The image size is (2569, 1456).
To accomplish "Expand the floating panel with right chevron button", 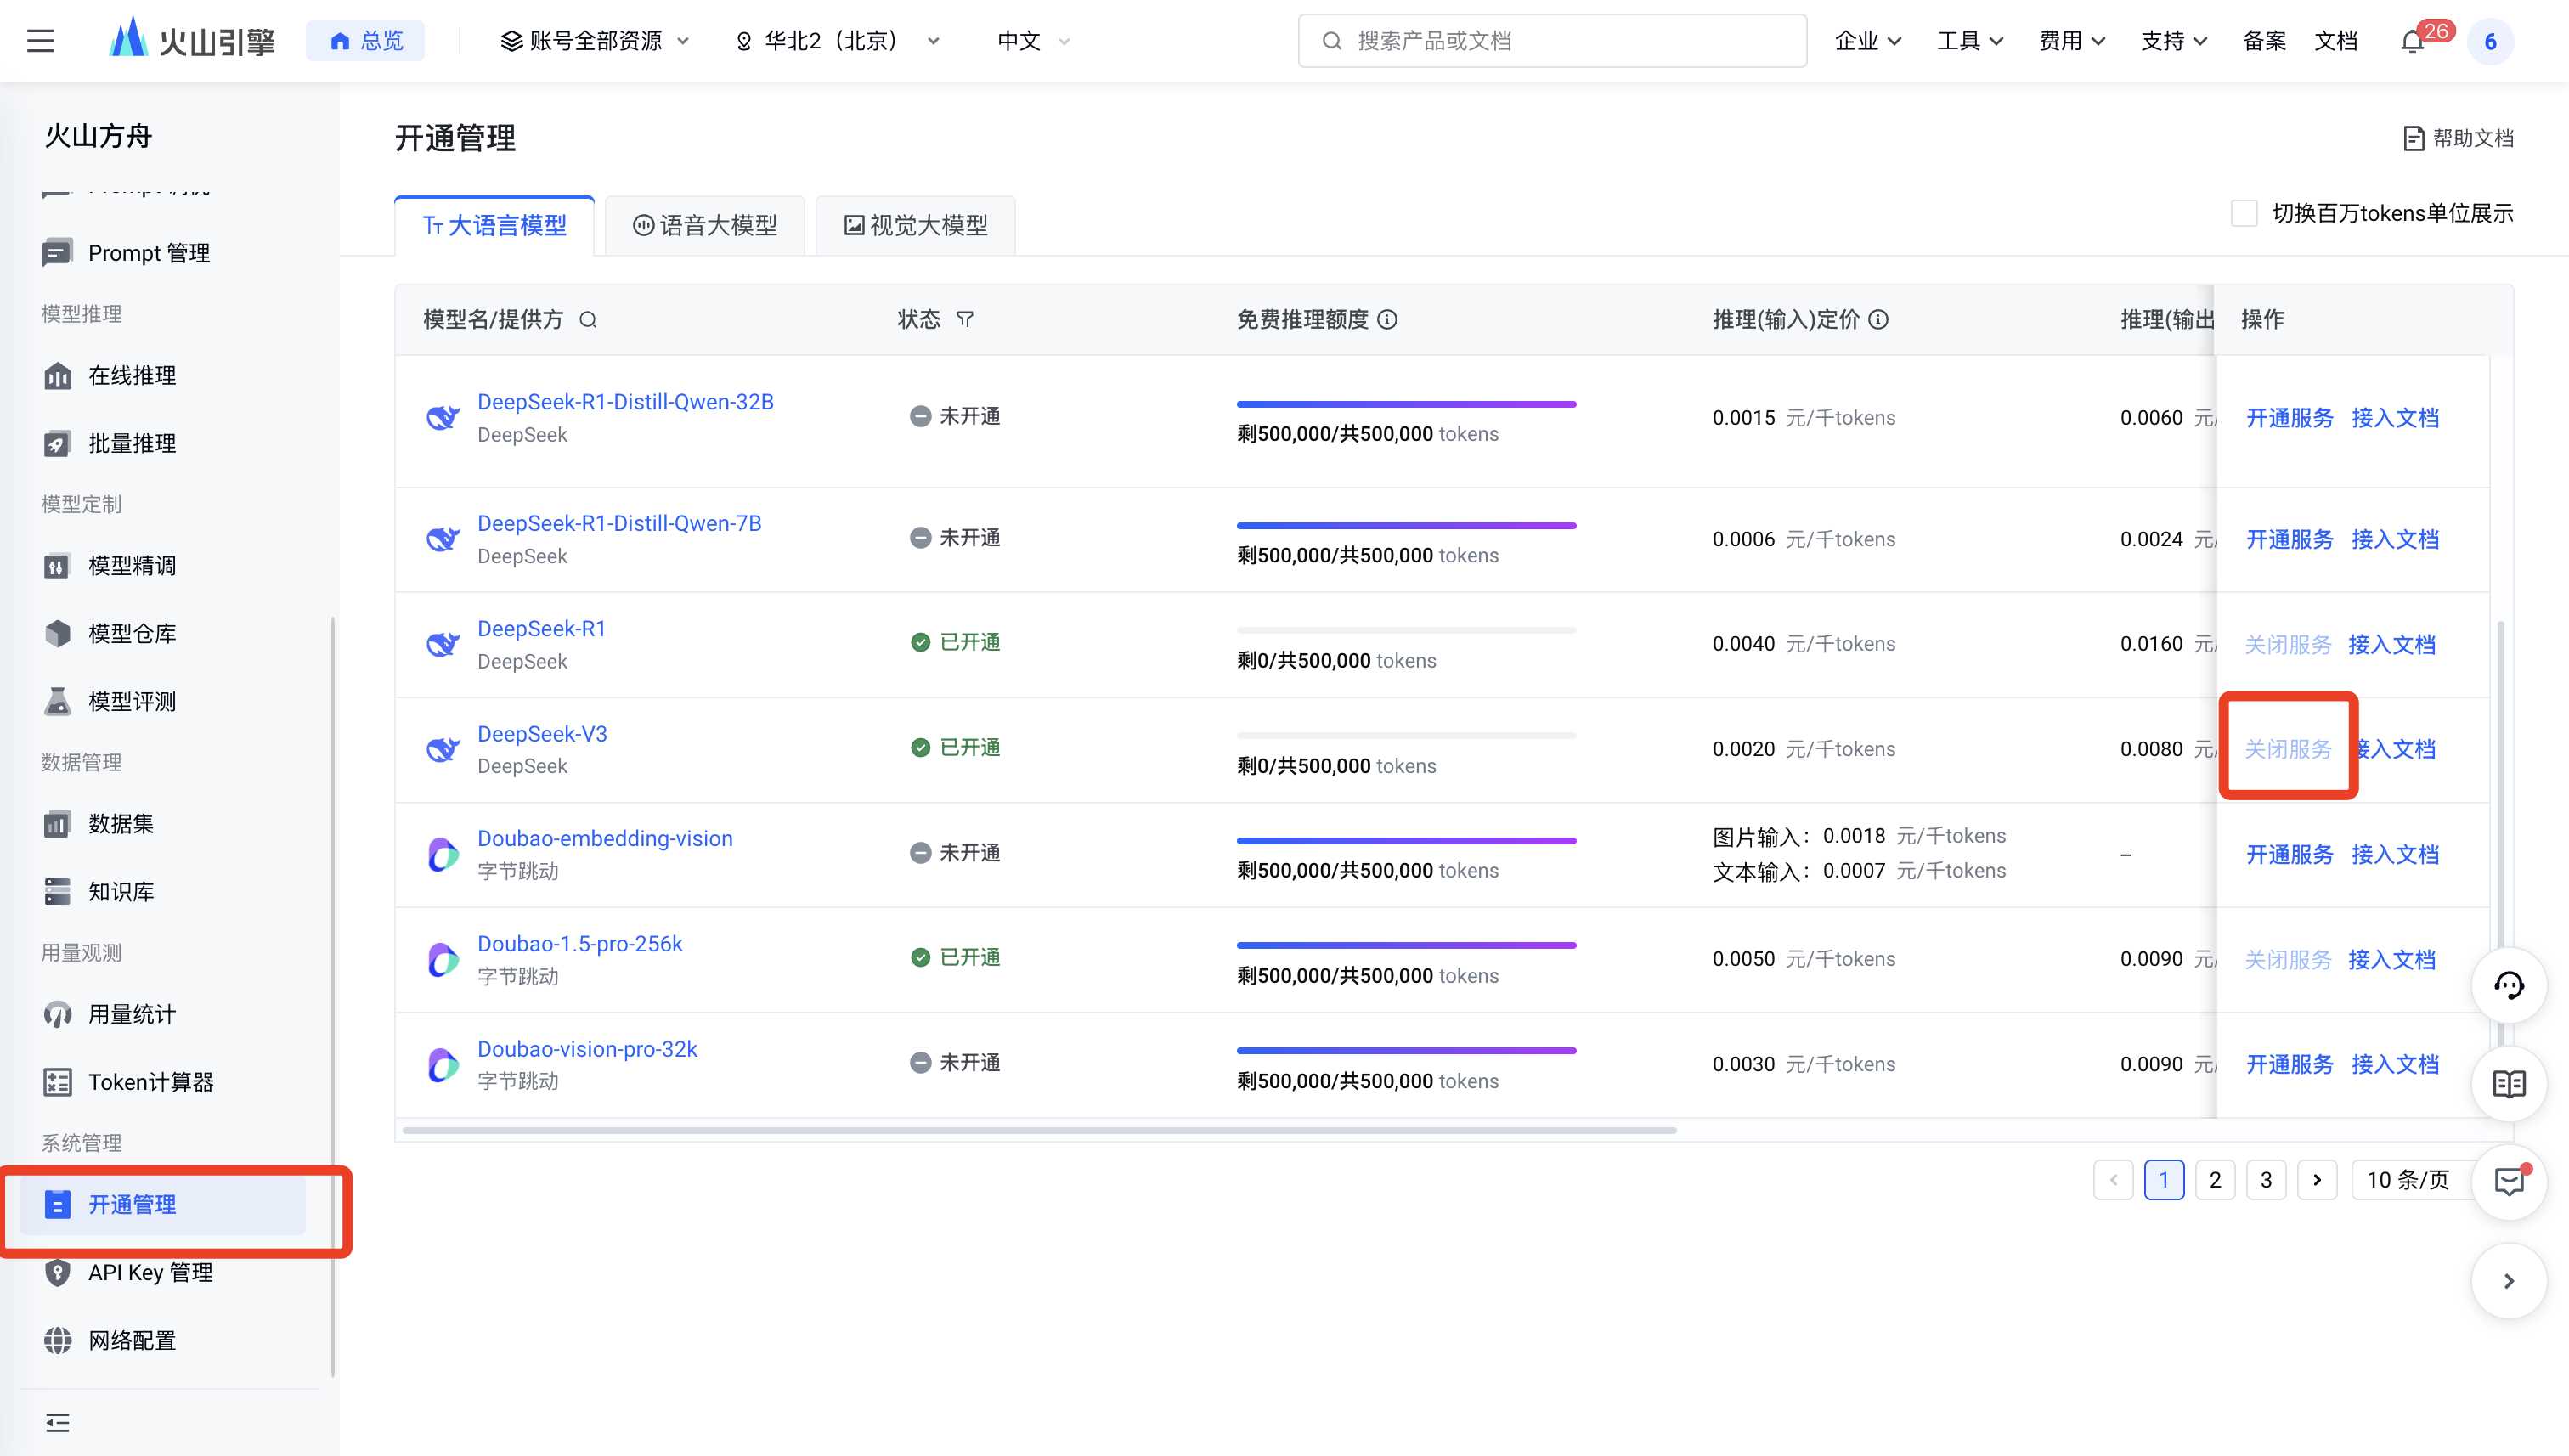I will (2508, 1281).
